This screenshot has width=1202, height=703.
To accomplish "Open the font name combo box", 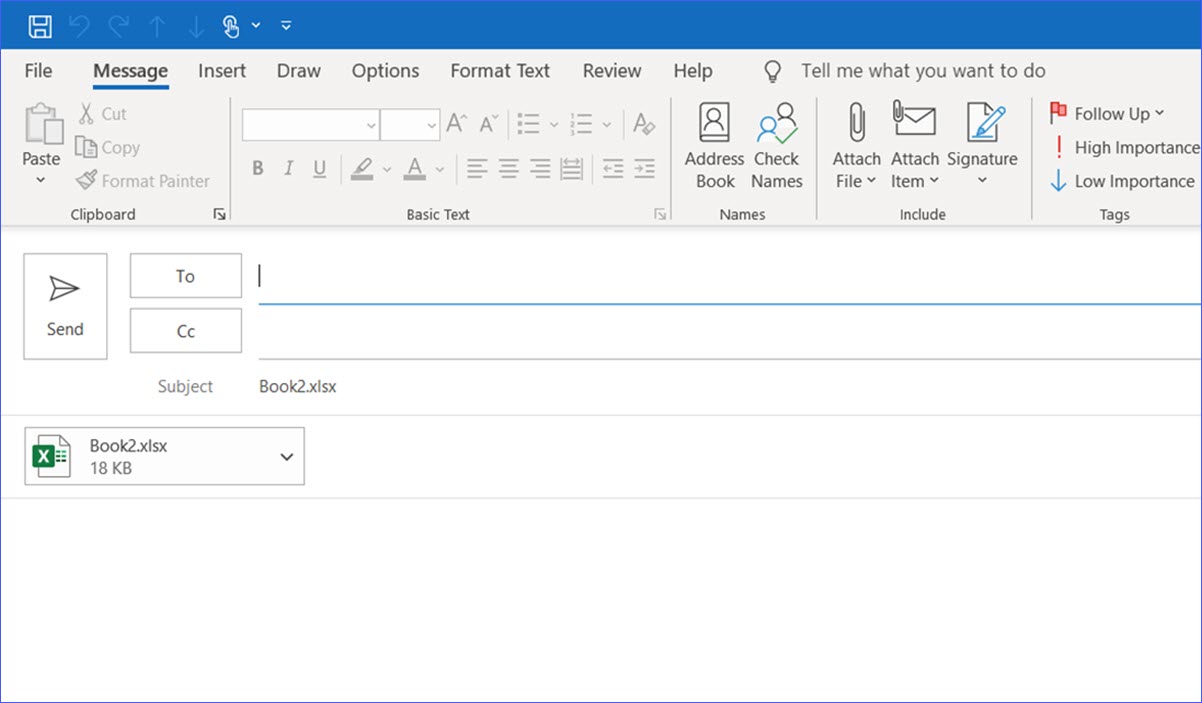I will (310, 125).
